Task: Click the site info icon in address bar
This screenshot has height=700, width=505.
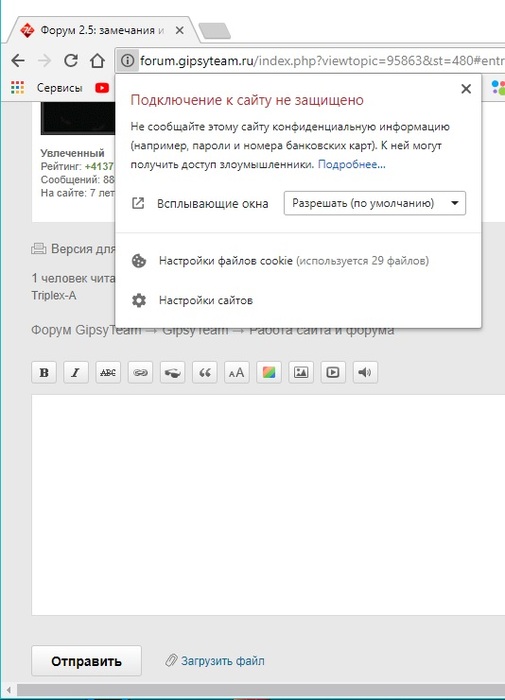Action: tap(127, 60)
